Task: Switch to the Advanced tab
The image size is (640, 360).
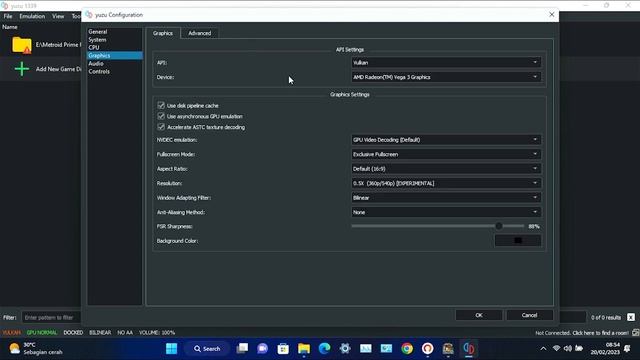Action: pyautogui.click(x=200, y=33)
